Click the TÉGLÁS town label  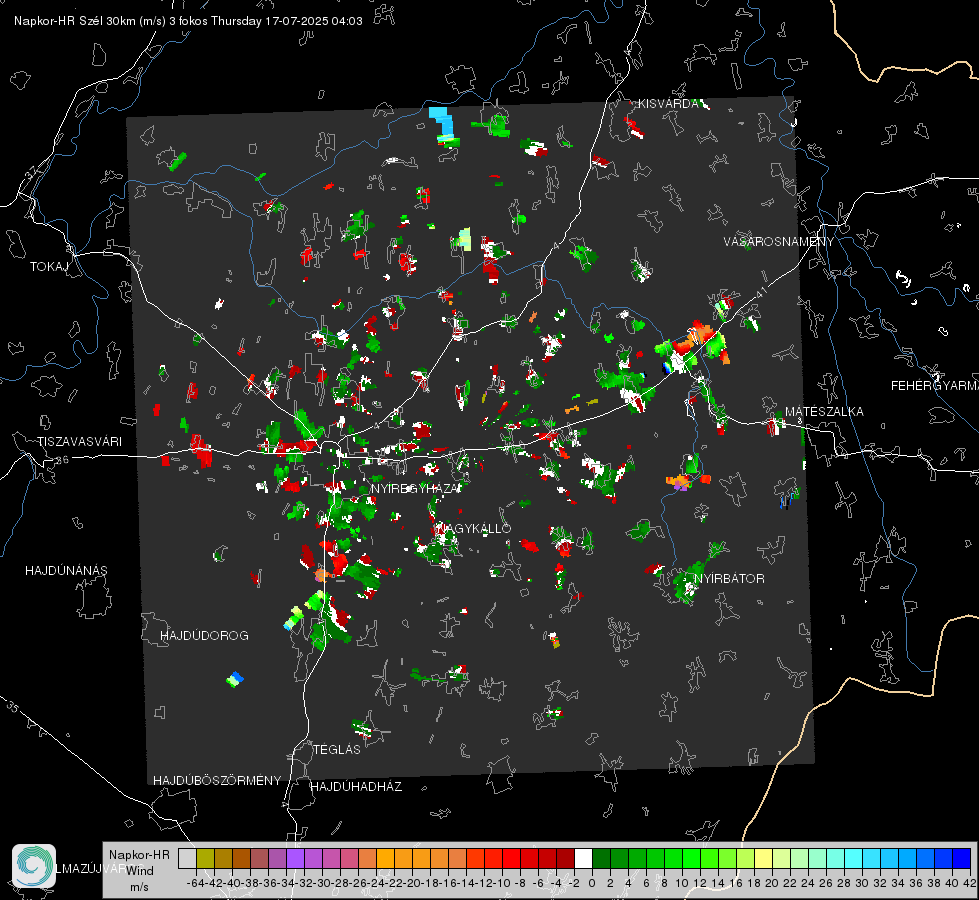coord(337,749)
